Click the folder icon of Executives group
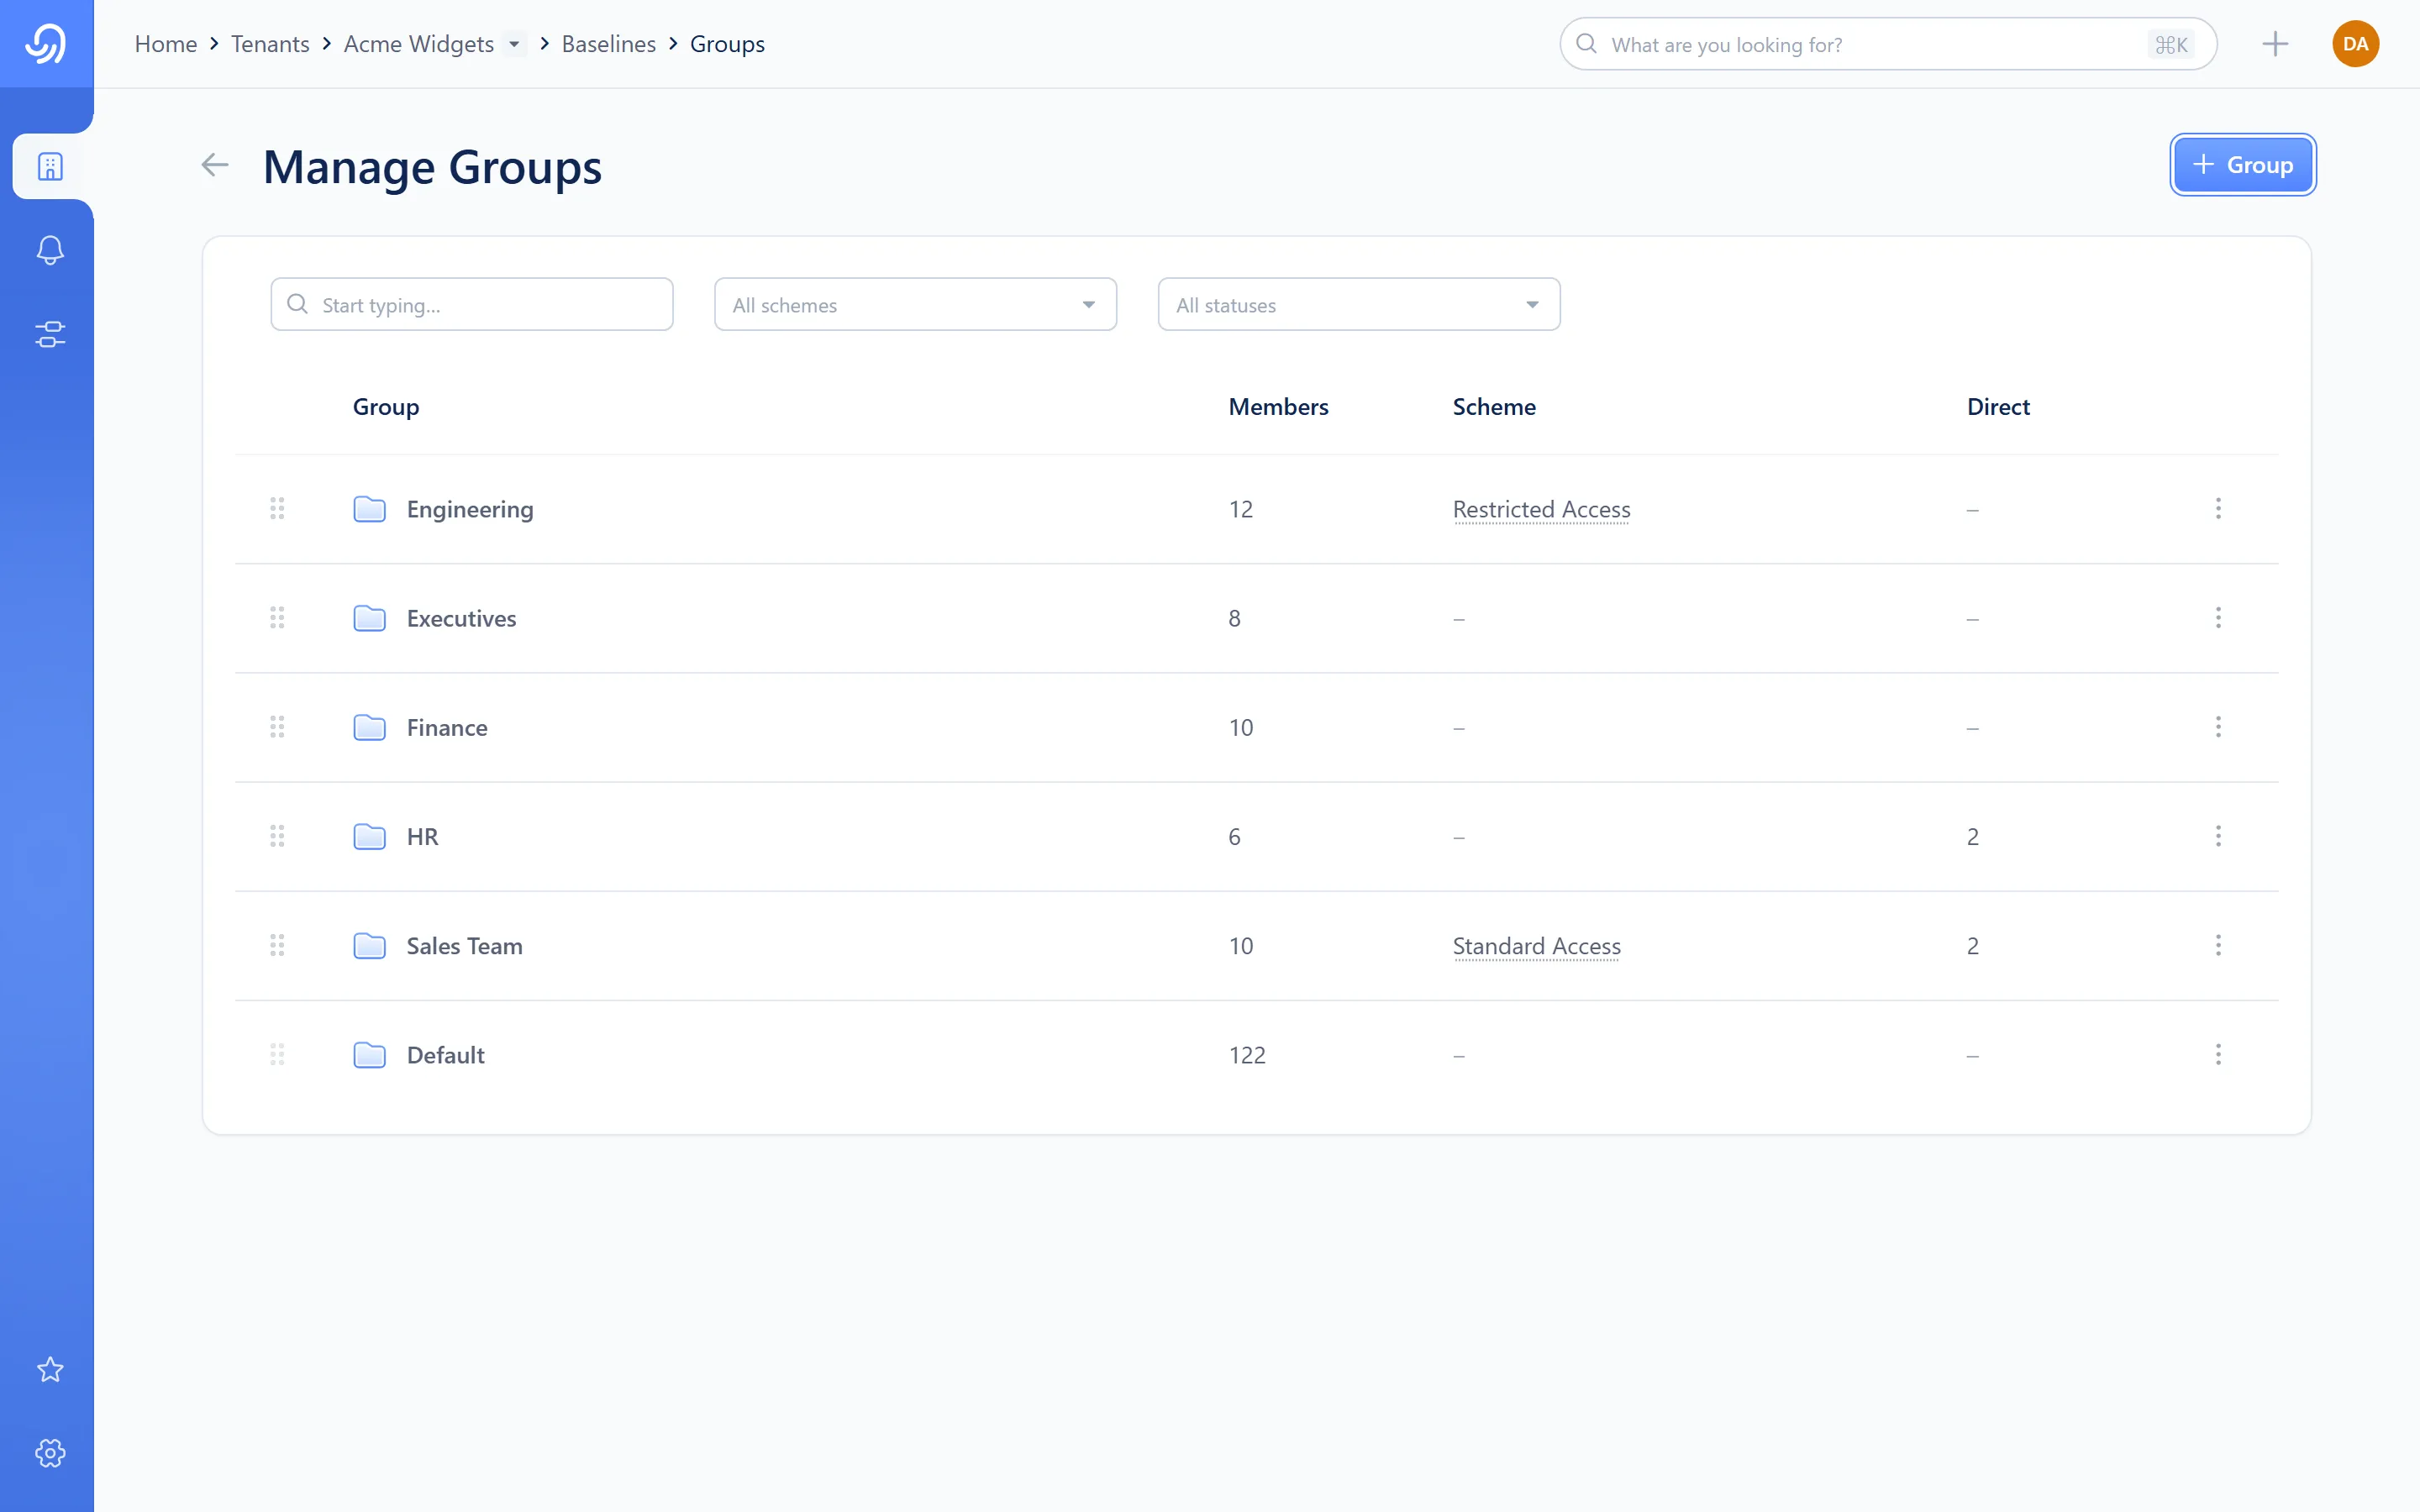This screenshot has width=2420, height=1512. (x=370, y=618)
